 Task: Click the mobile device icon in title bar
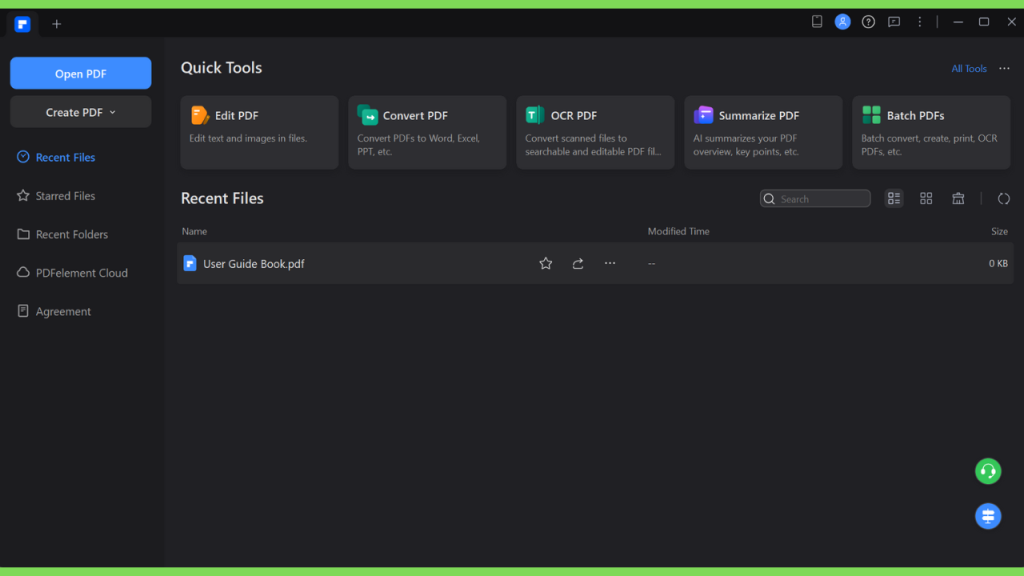pos(817,22)
